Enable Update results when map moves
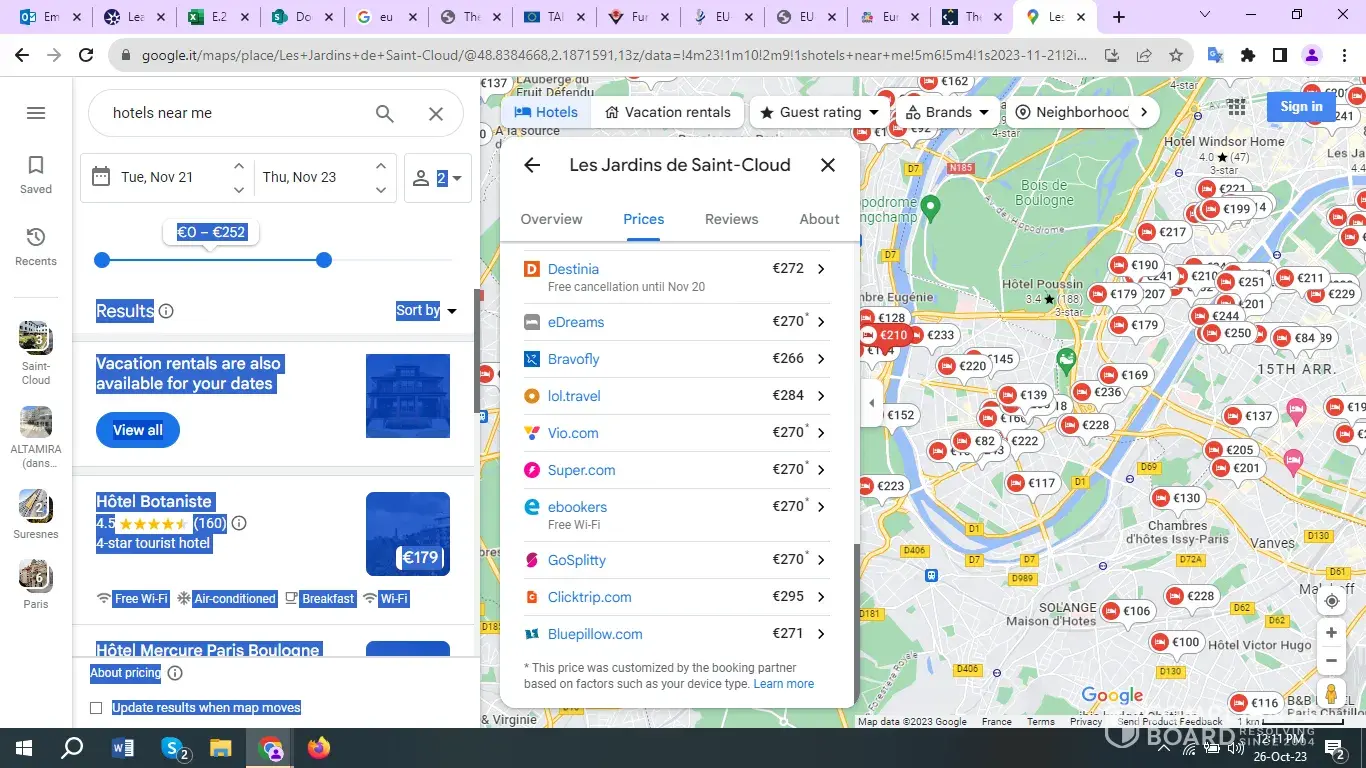This screenshot has width=1366, height=768. click(x=96, y=708)
